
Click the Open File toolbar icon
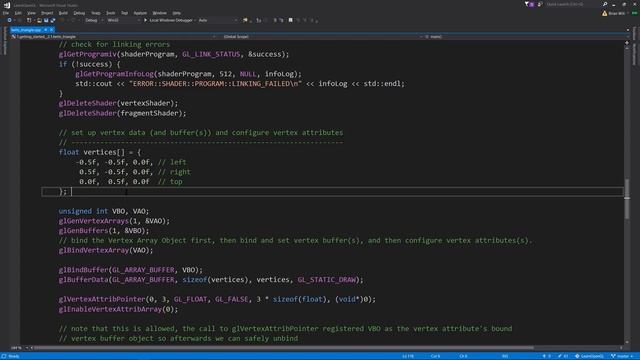point(39,20)
